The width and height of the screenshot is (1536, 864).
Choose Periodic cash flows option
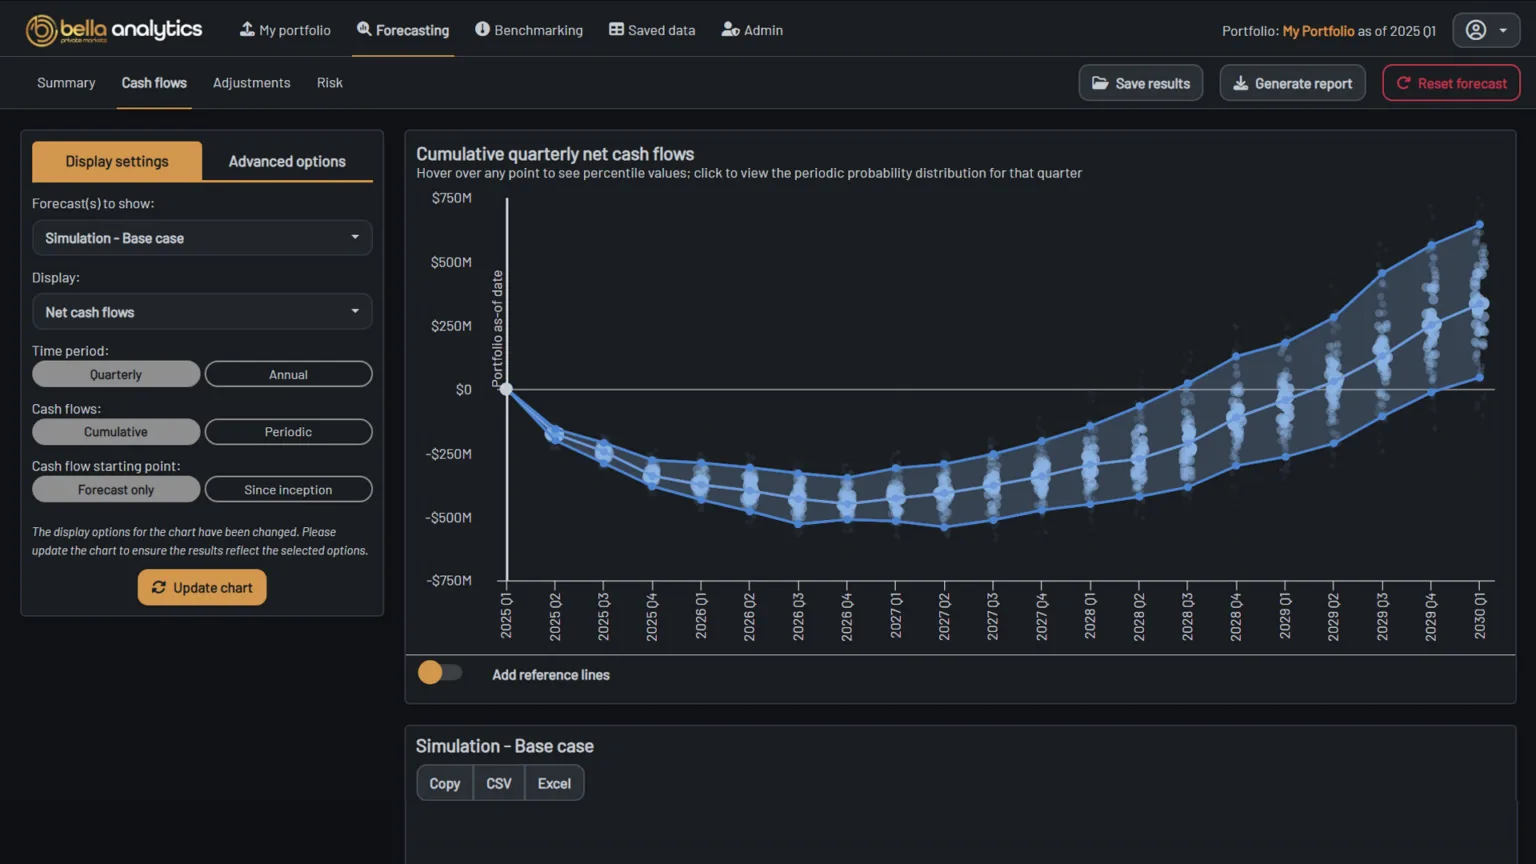pyautogui.click(x=288, y=432)
